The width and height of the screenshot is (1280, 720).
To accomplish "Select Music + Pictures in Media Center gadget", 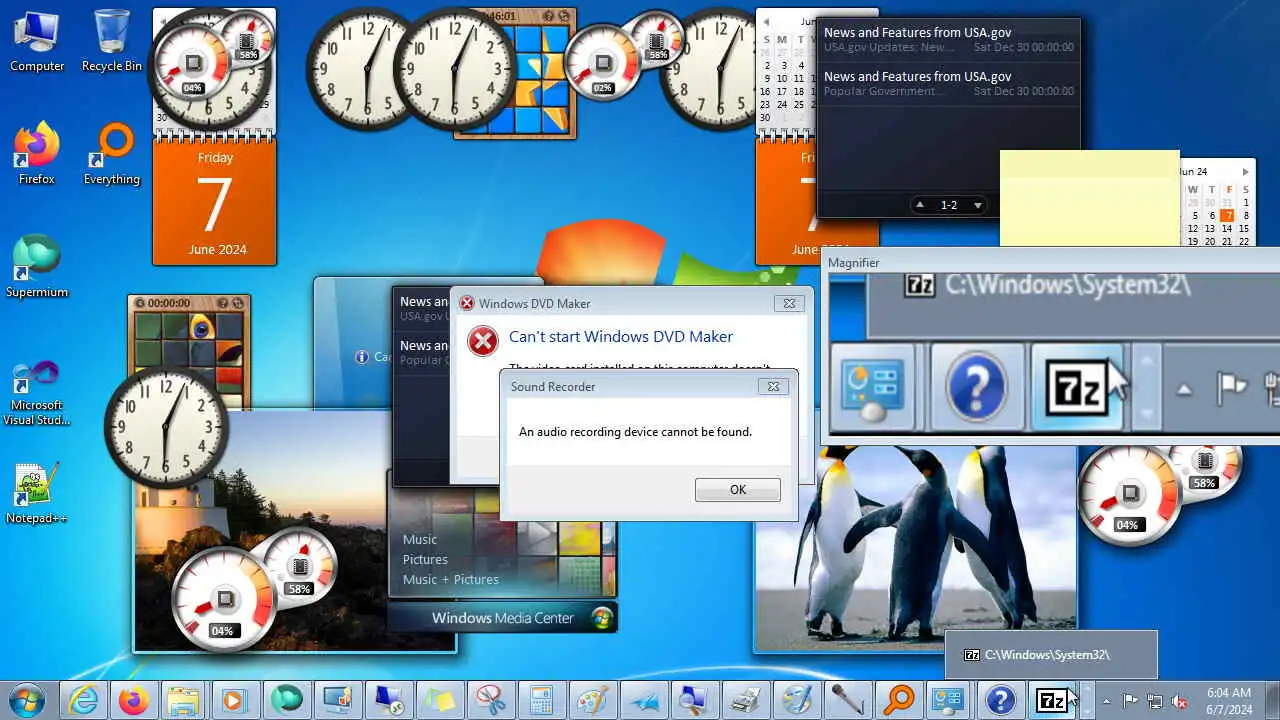I will click(x=450, y=579).
